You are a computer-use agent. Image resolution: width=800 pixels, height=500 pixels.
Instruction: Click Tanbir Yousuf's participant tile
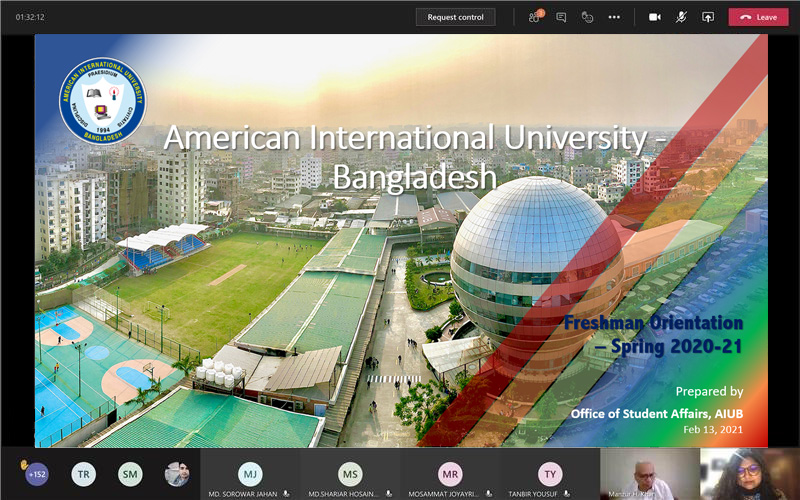(550, 474)
